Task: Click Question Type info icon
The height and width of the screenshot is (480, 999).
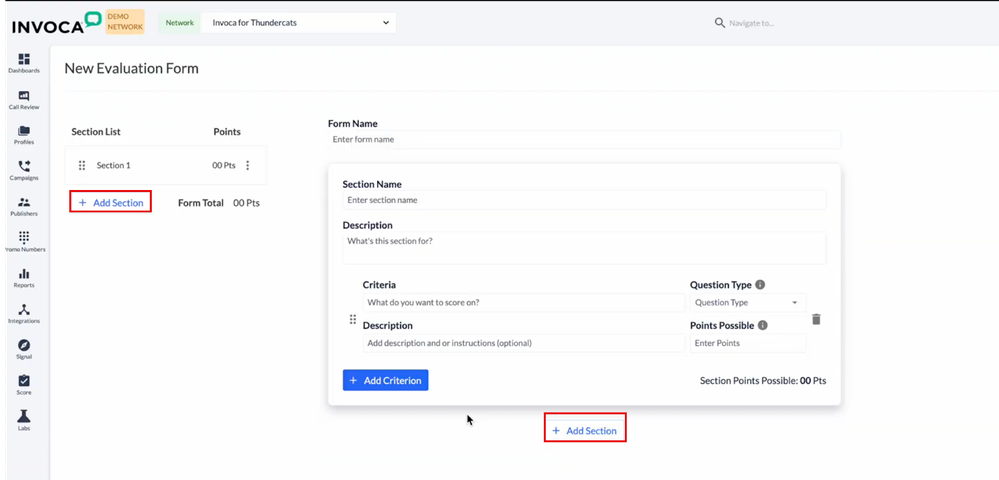Action: [x=760, y=285]
